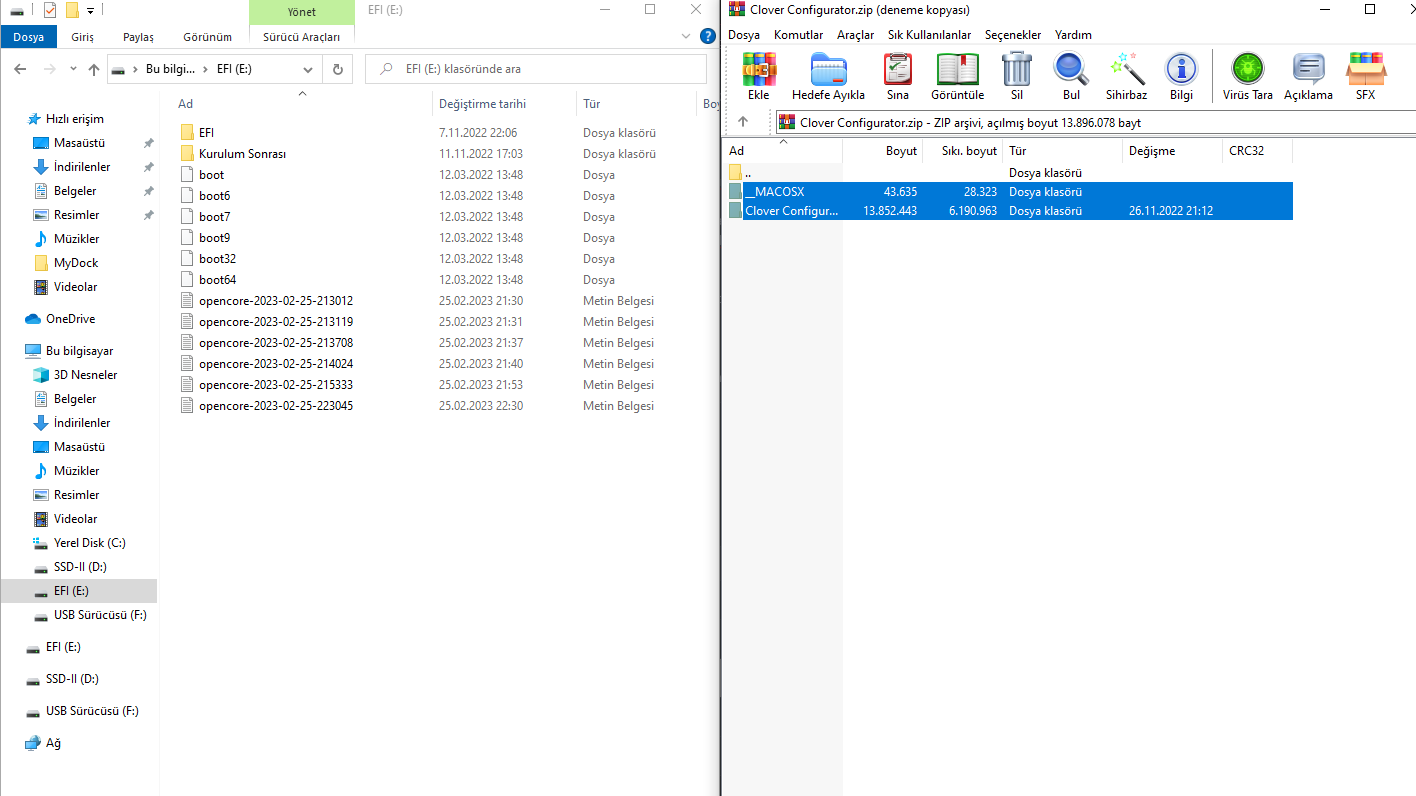Select Yerel Disk (C:) in navigation pane
Screen dimensions: 1416x796
click(89, 543)
